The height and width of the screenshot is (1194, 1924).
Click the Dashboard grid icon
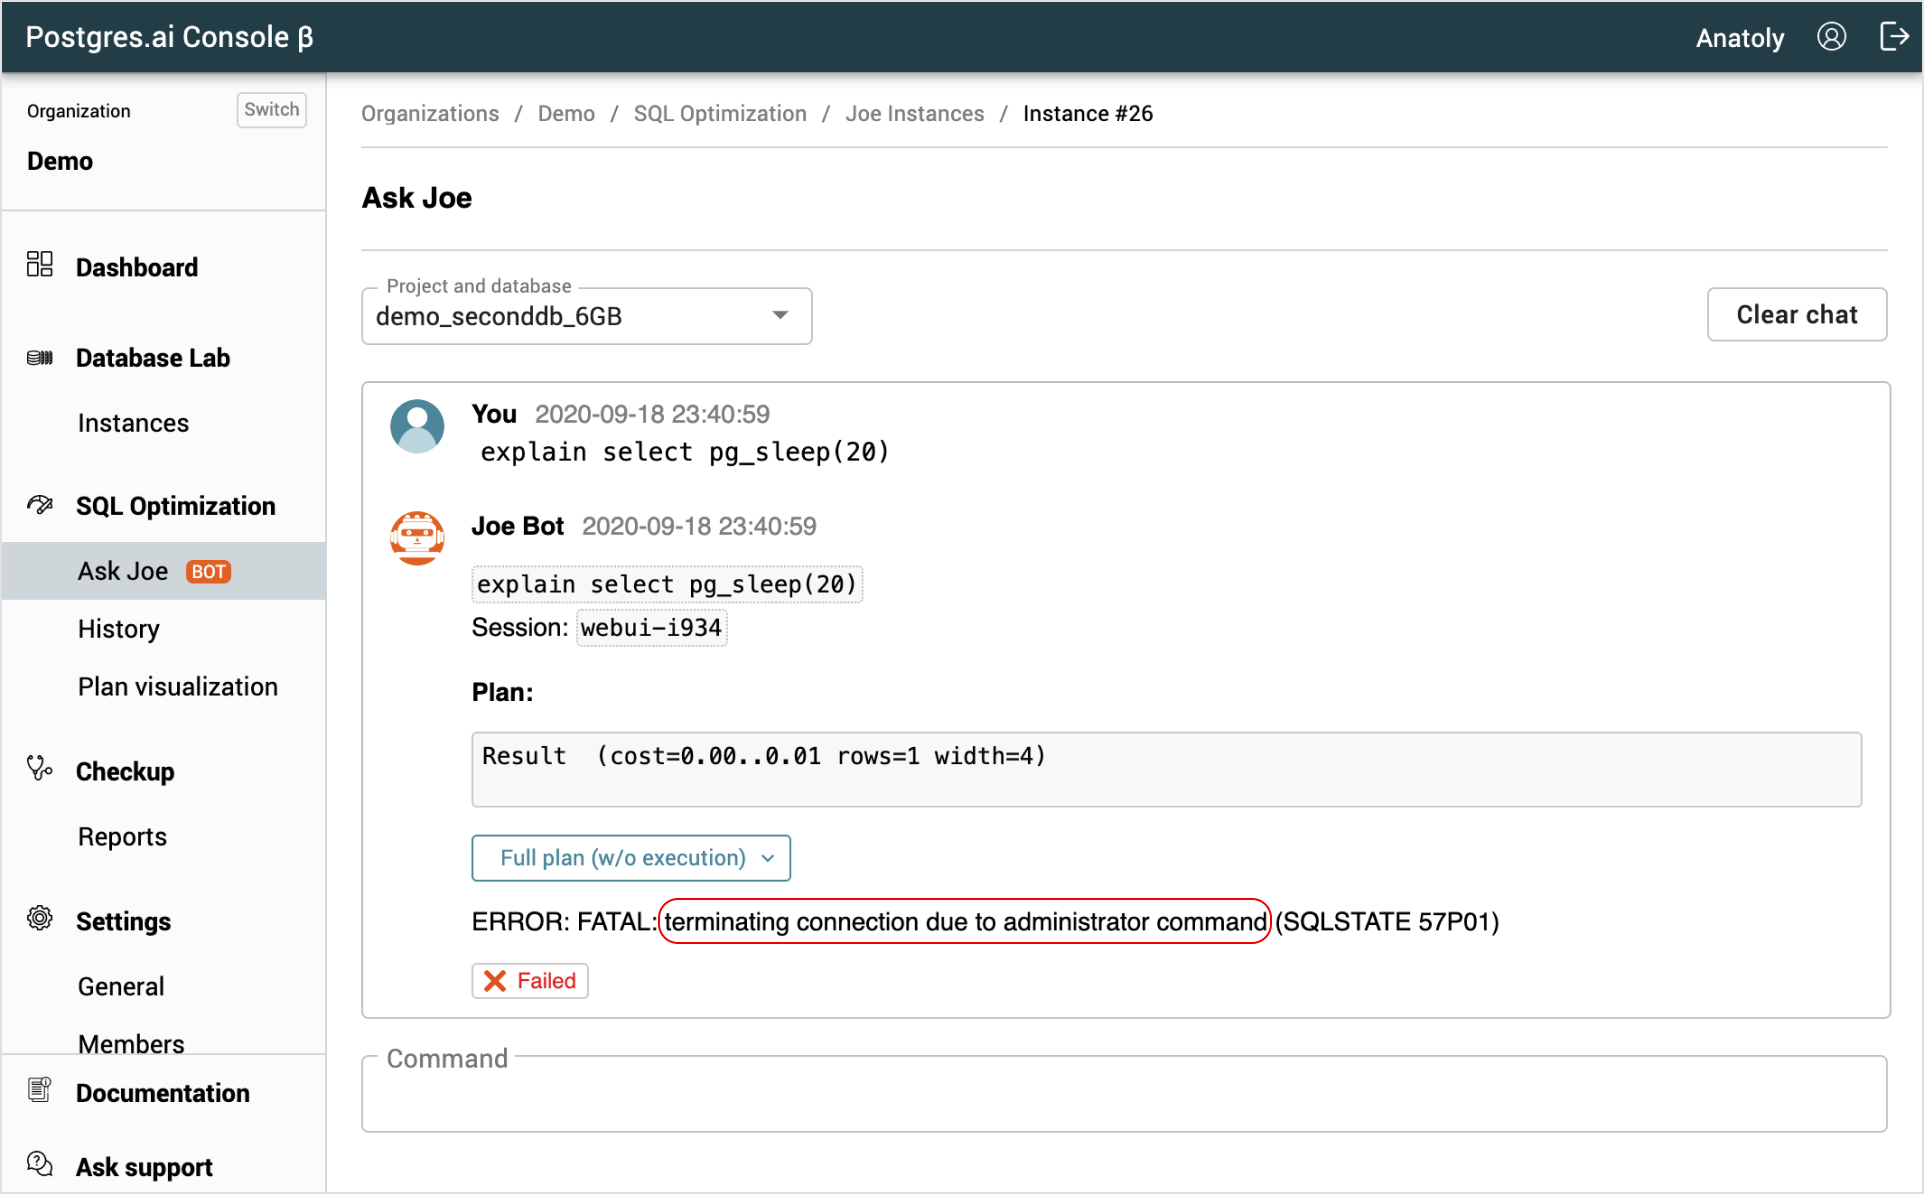tap(40, 264)
